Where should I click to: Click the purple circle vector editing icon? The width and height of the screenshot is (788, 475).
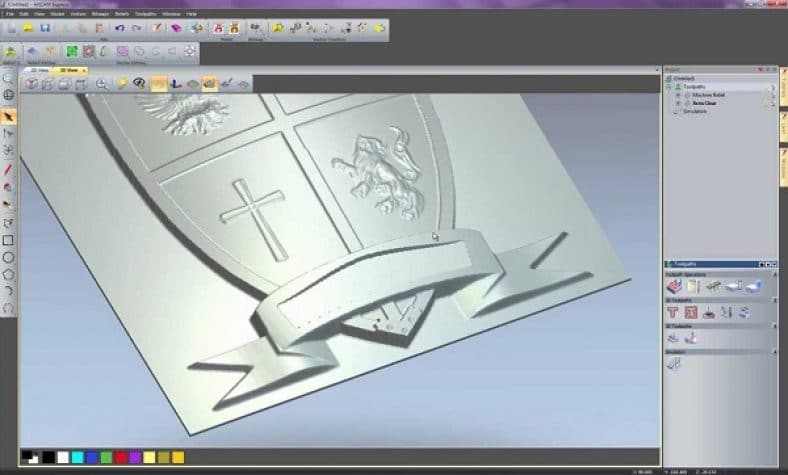tap(123, 51)
